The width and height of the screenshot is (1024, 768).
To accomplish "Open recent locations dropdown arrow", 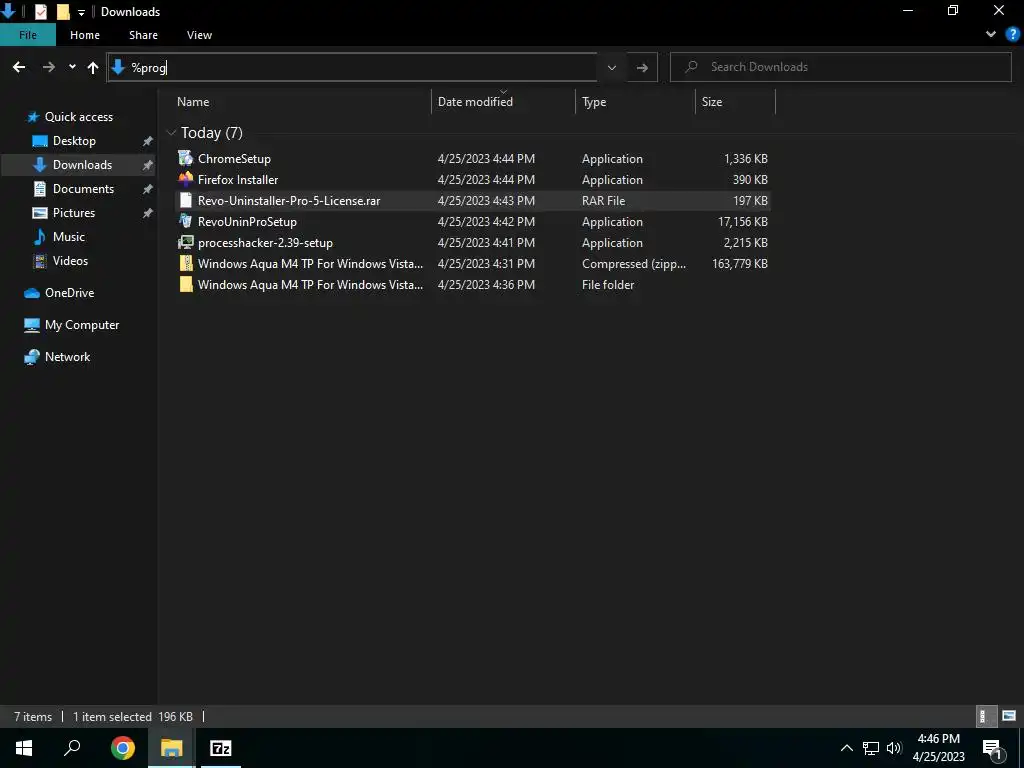I will click(72, 67).
